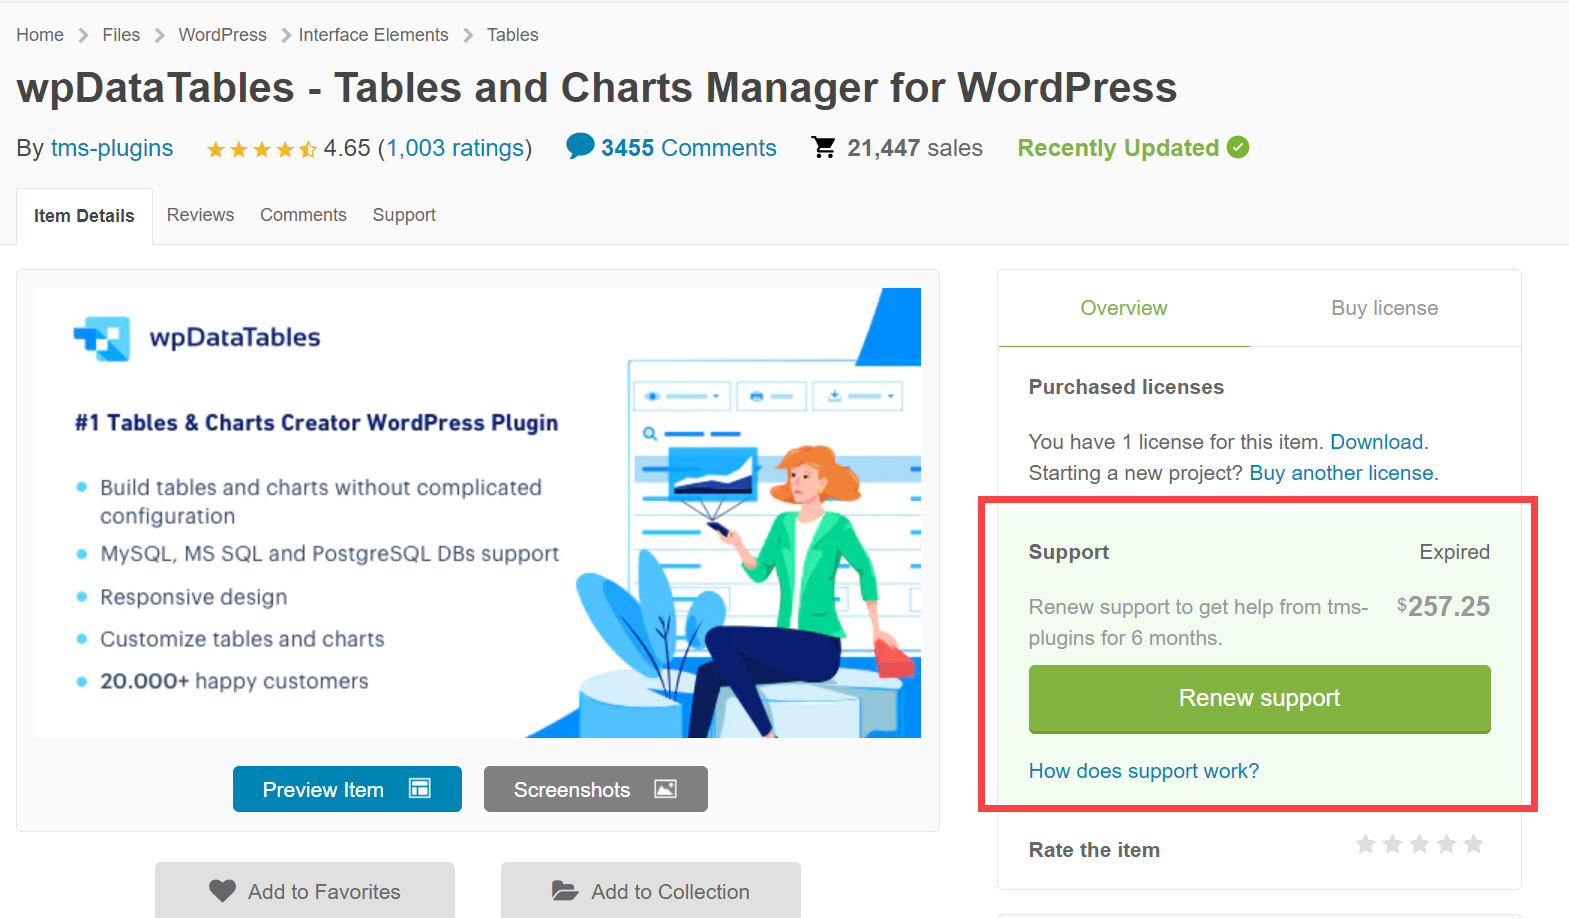Click the chevron after Home breadcrumb
Viewport: 1569px width, 918px height.
pos(84,36)
